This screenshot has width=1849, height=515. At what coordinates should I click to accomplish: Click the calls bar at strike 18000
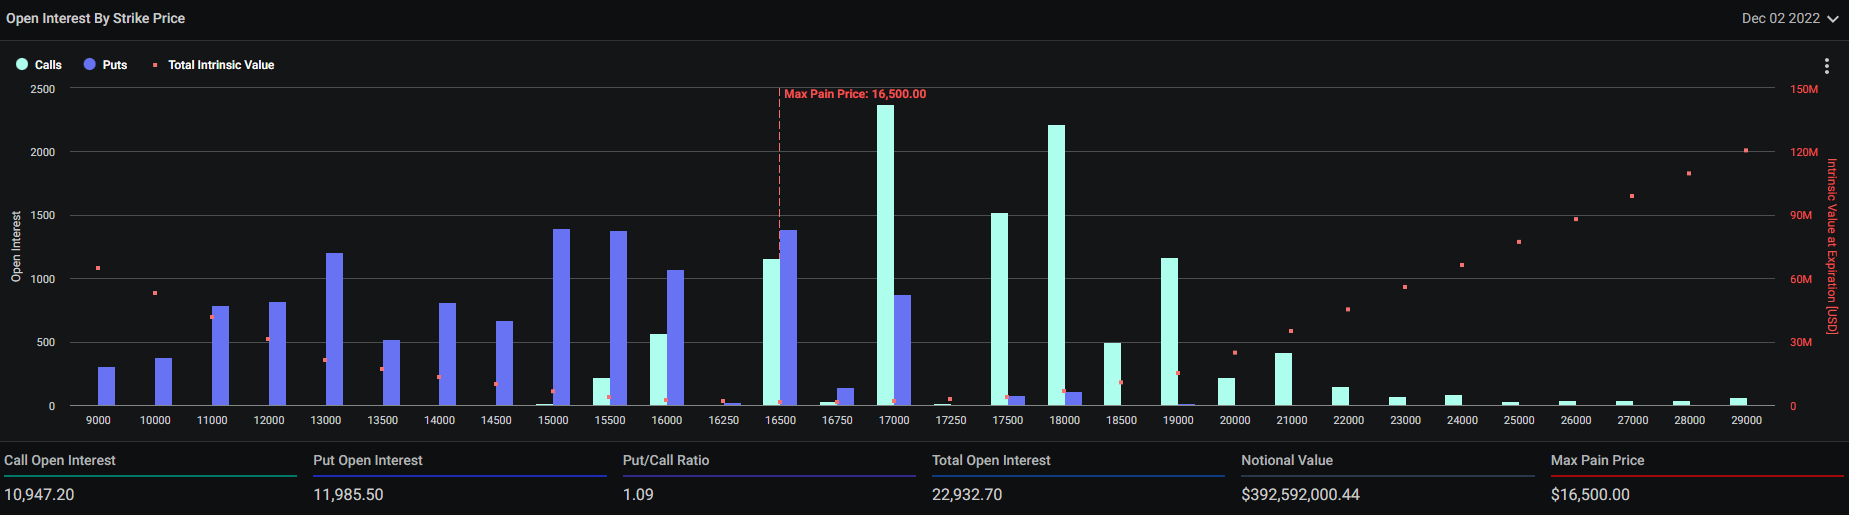pyautogui.click(x=1056, y=265)
